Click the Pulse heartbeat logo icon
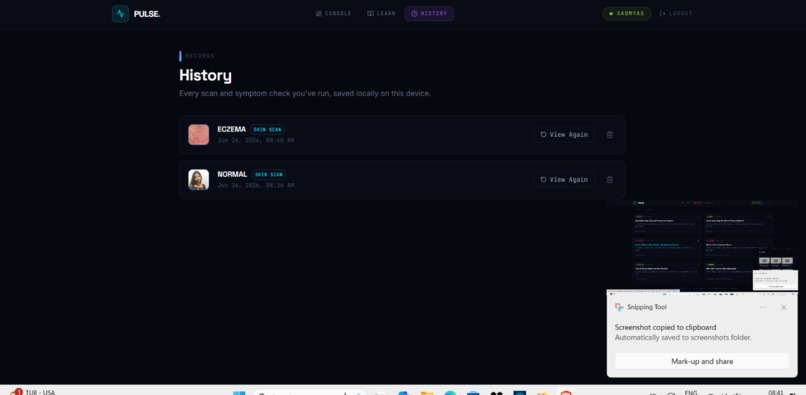The image size is (806, 395). [x=120, y=14]
